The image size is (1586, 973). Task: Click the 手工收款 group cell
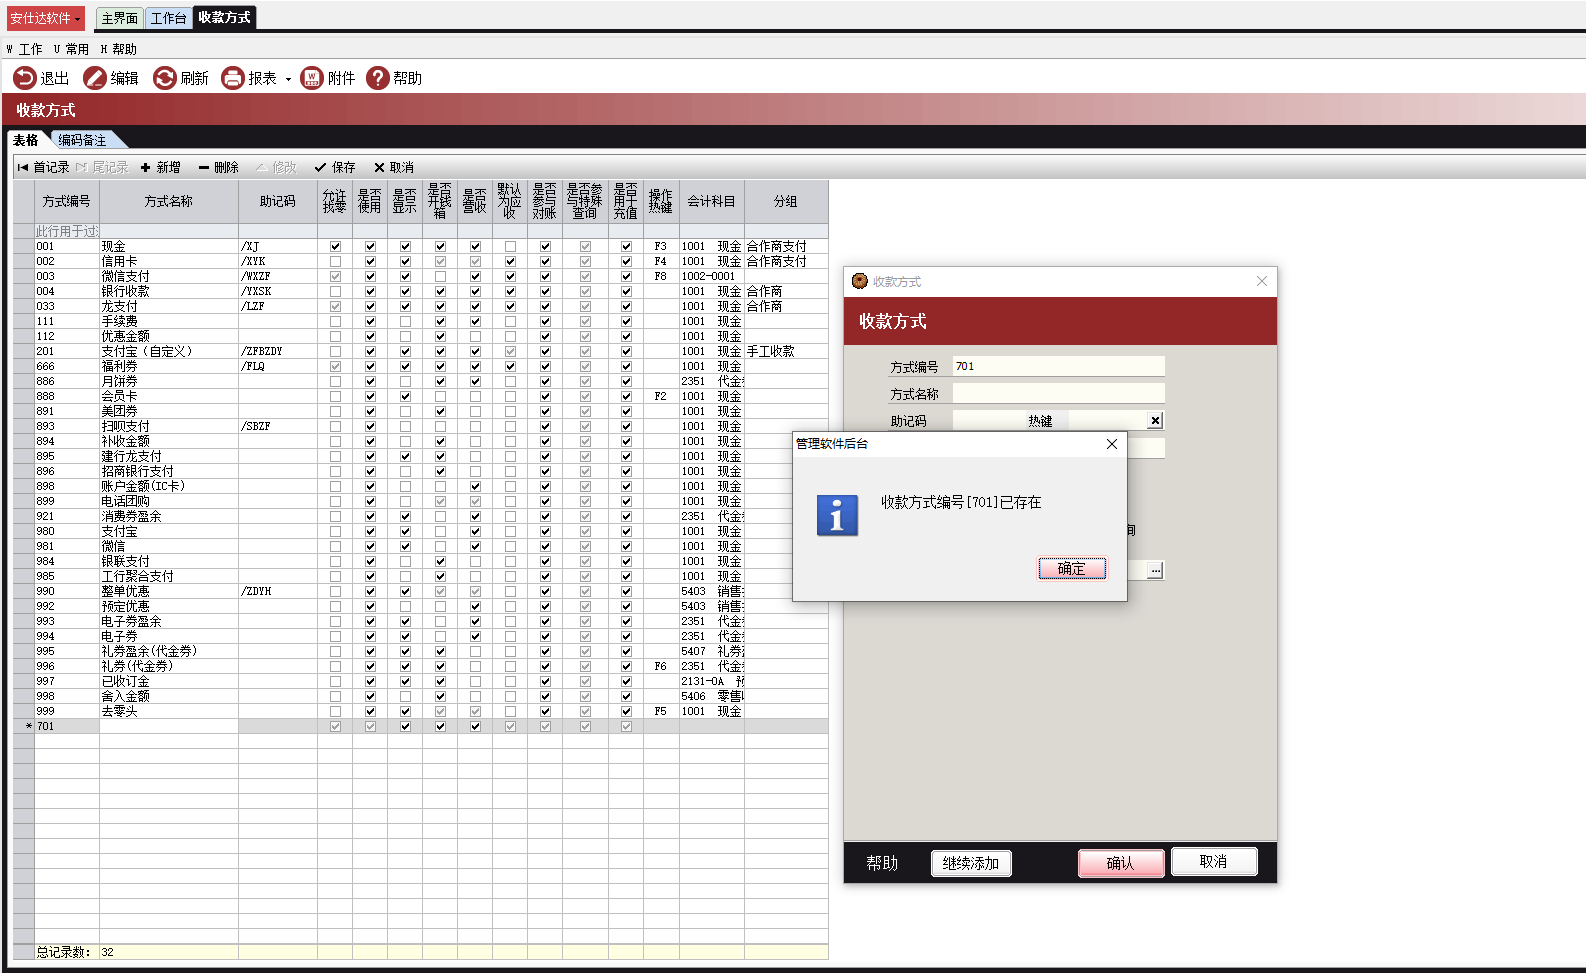pyautogui.click(x=786, y=351)
